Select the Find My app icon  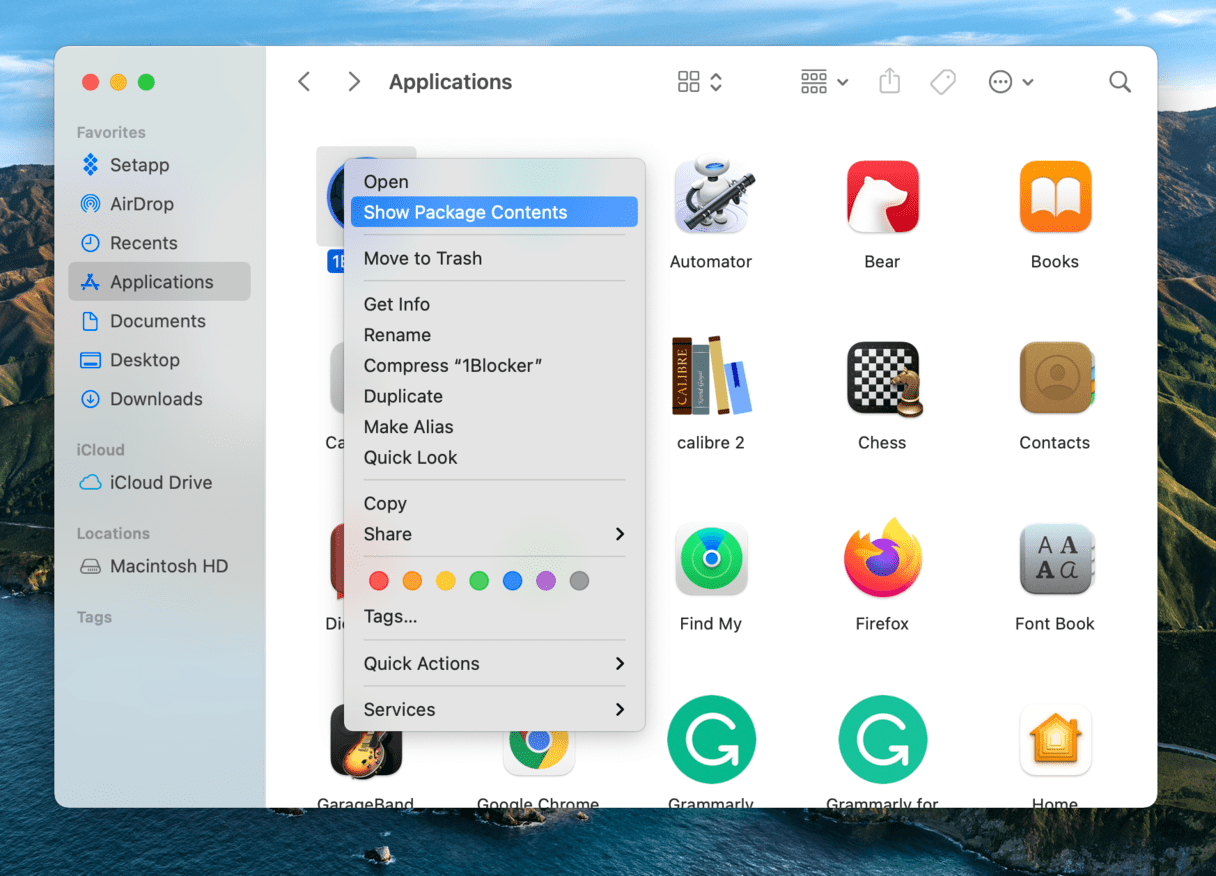(711, 559)
